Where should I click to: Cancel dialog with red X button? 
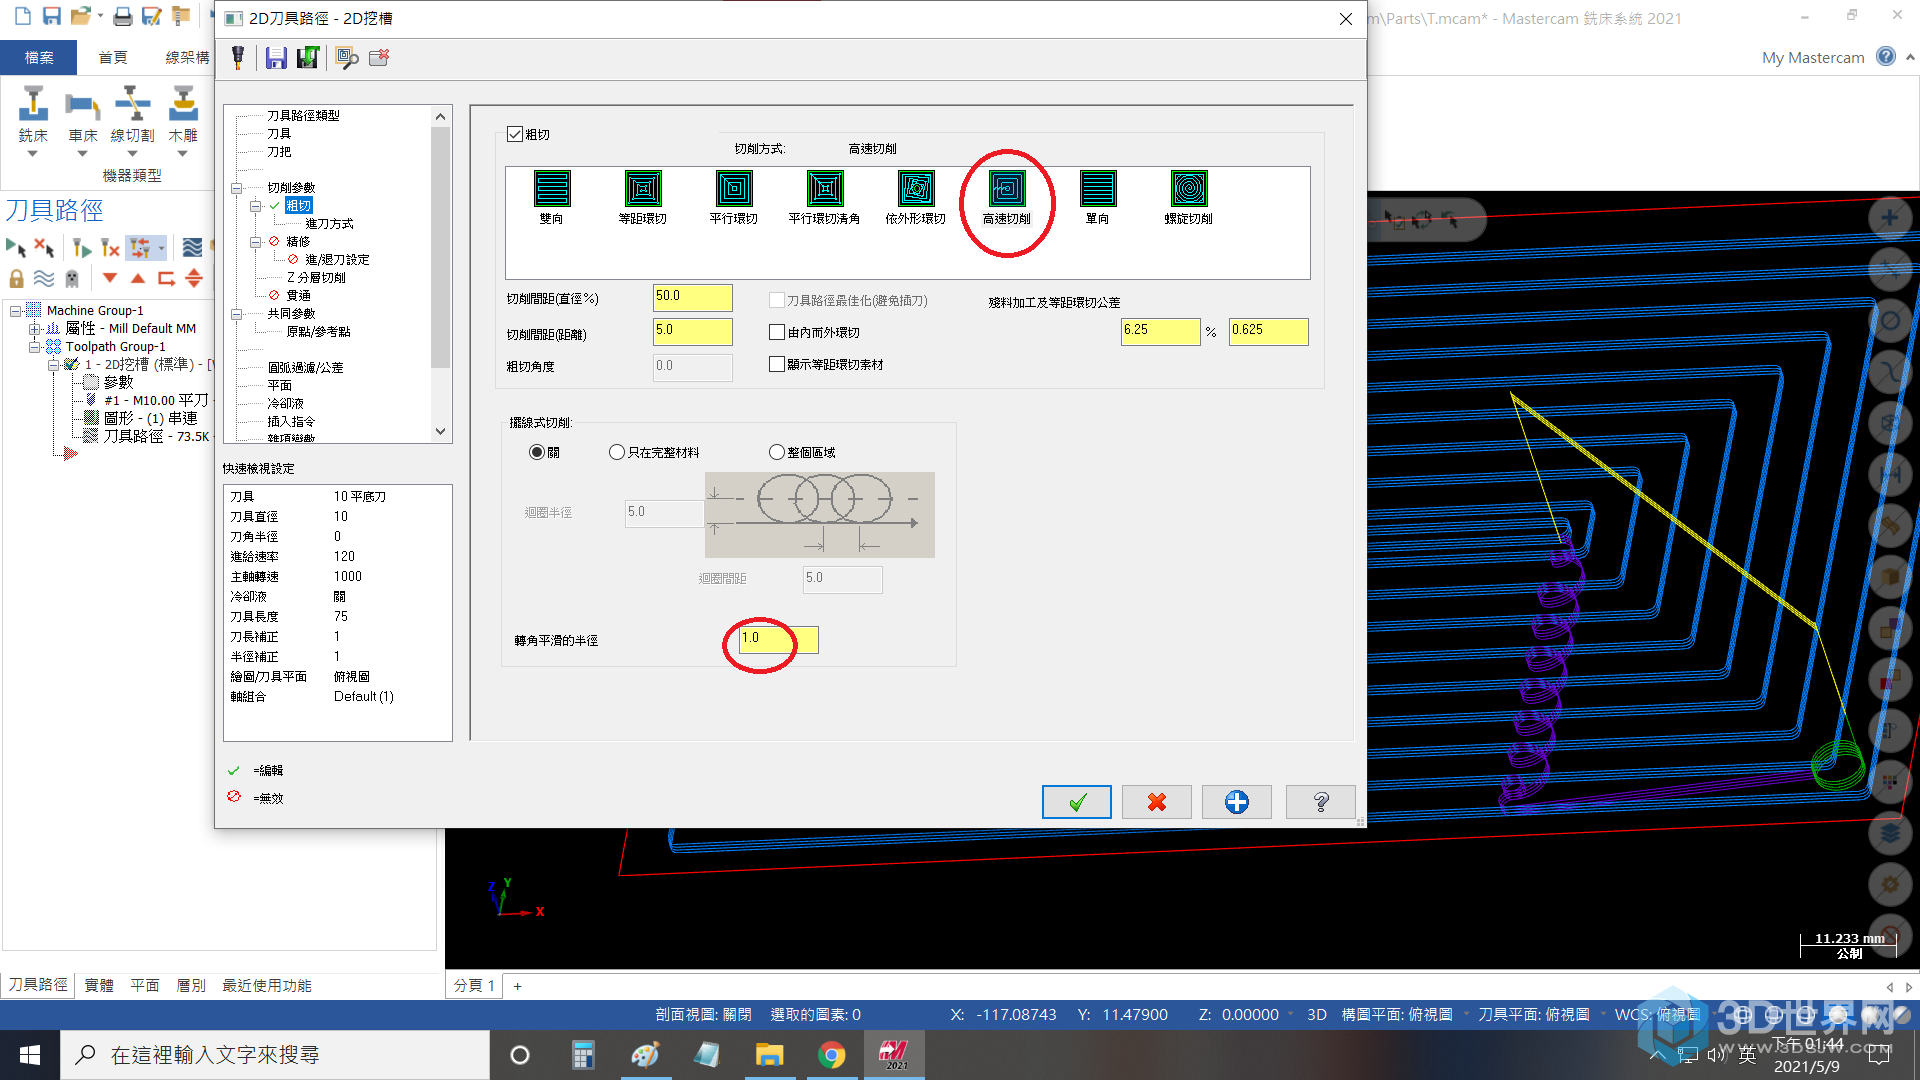coord(1157,802)
